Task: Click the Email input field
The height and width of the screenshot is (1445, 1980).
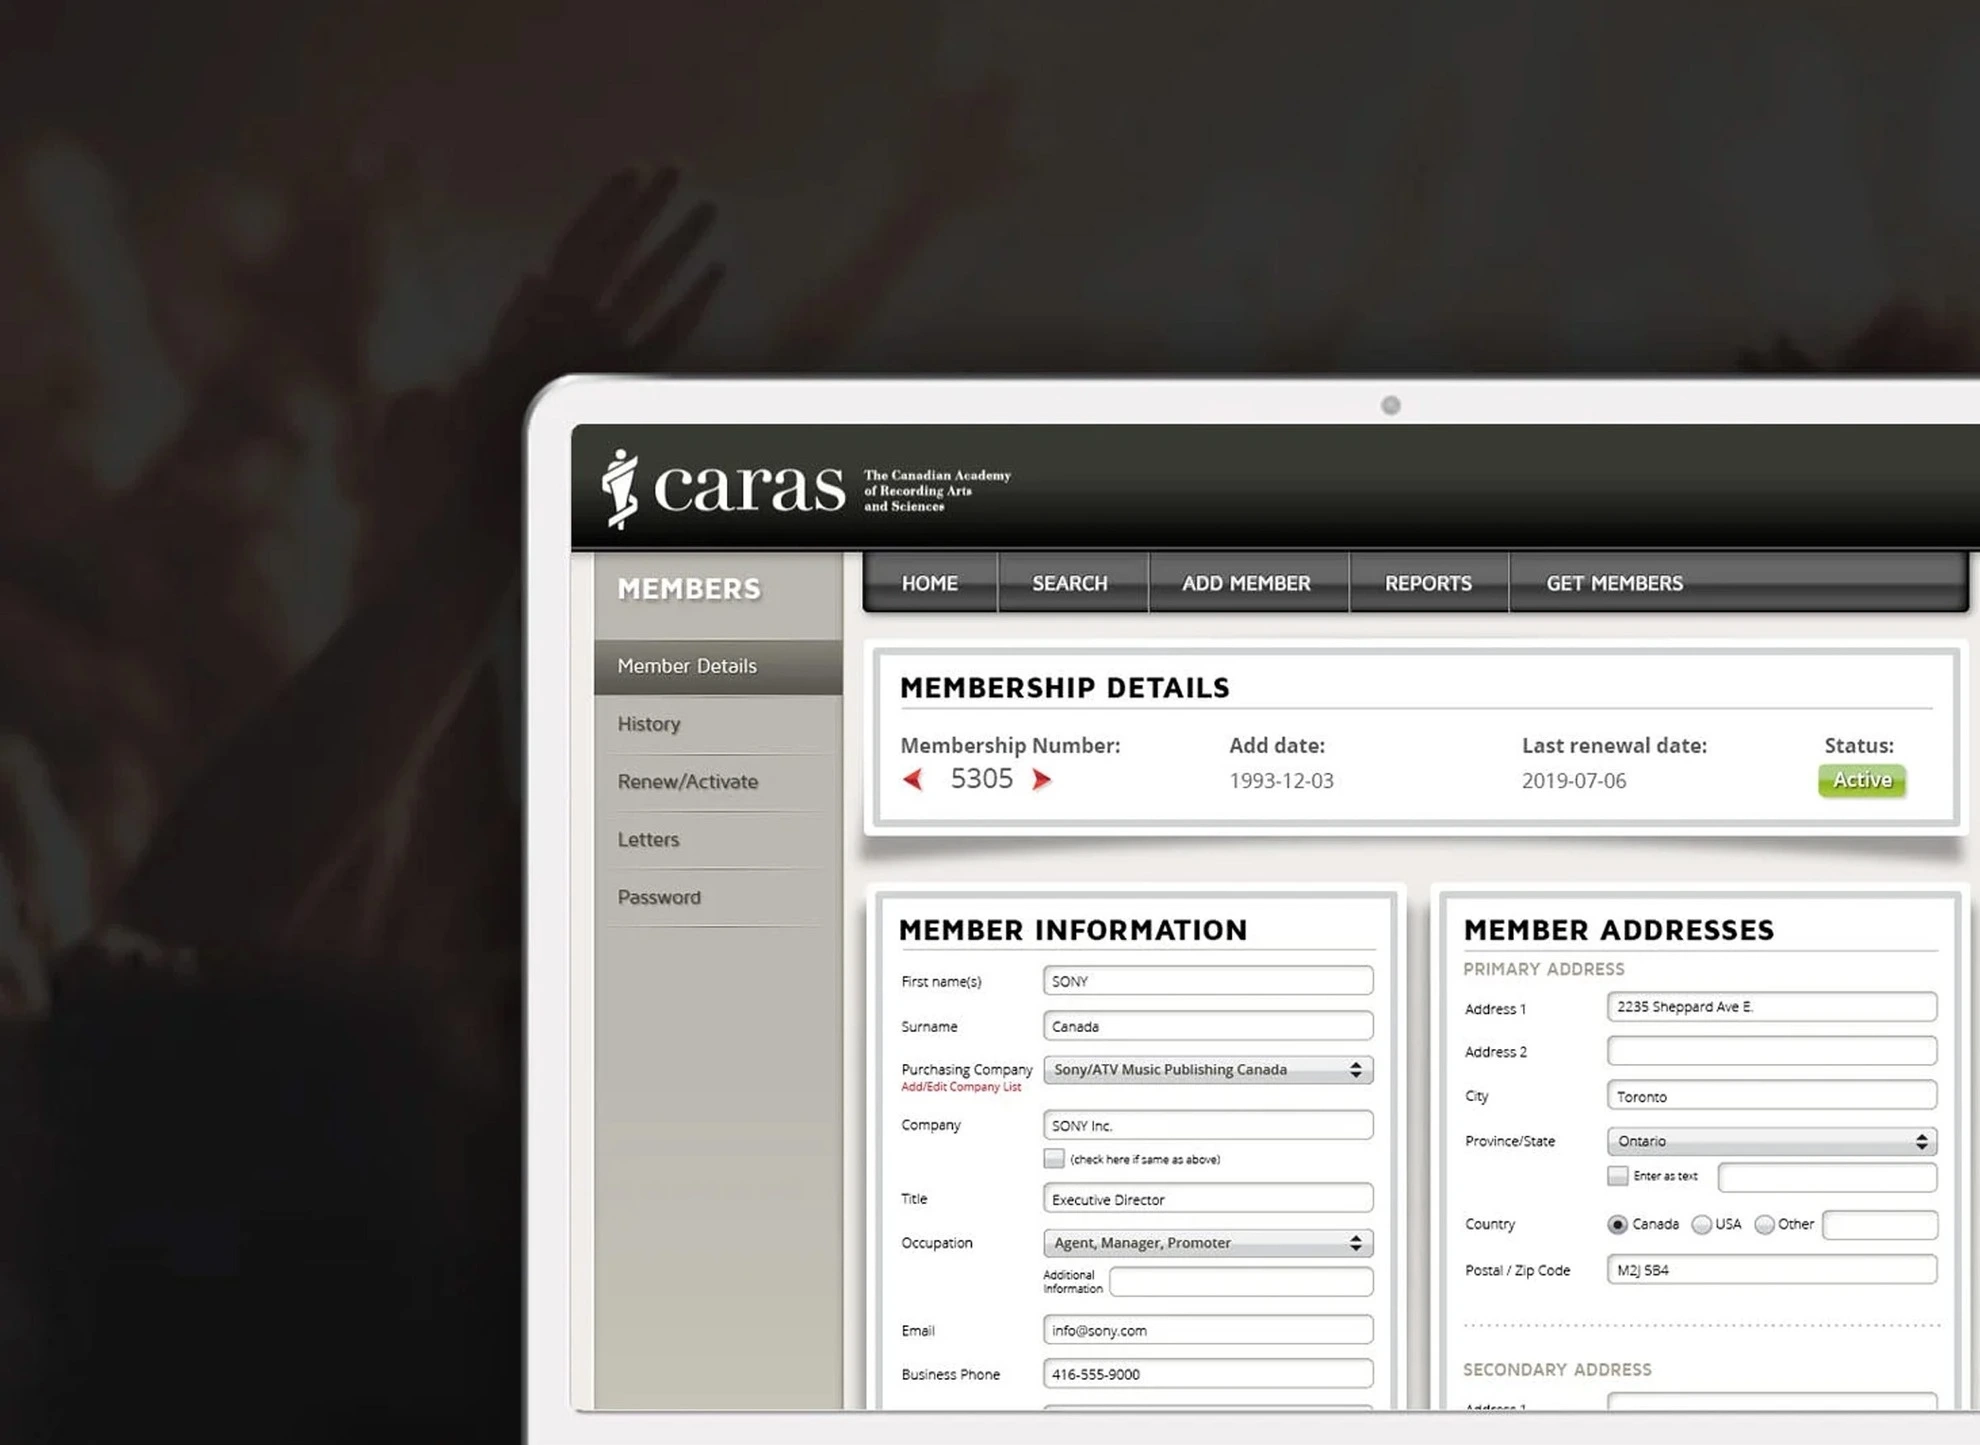Action: (x=1208, y=1330)
